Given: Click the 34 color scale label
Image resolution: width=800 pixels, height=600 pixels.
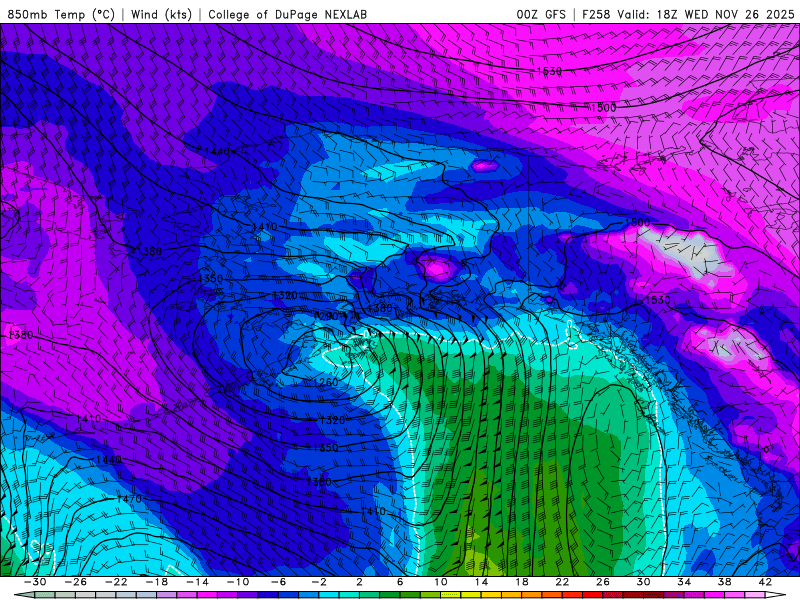Looking at the screenshot, I should 684,582.
